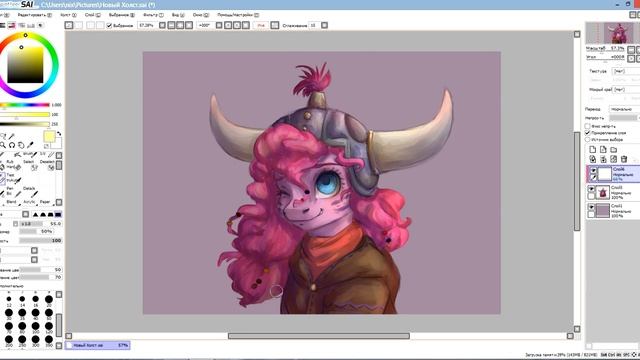The width and height of the screenshot is (640, 360).
Task: Hide the purple background layer with eye
Action: coord(591,207)
